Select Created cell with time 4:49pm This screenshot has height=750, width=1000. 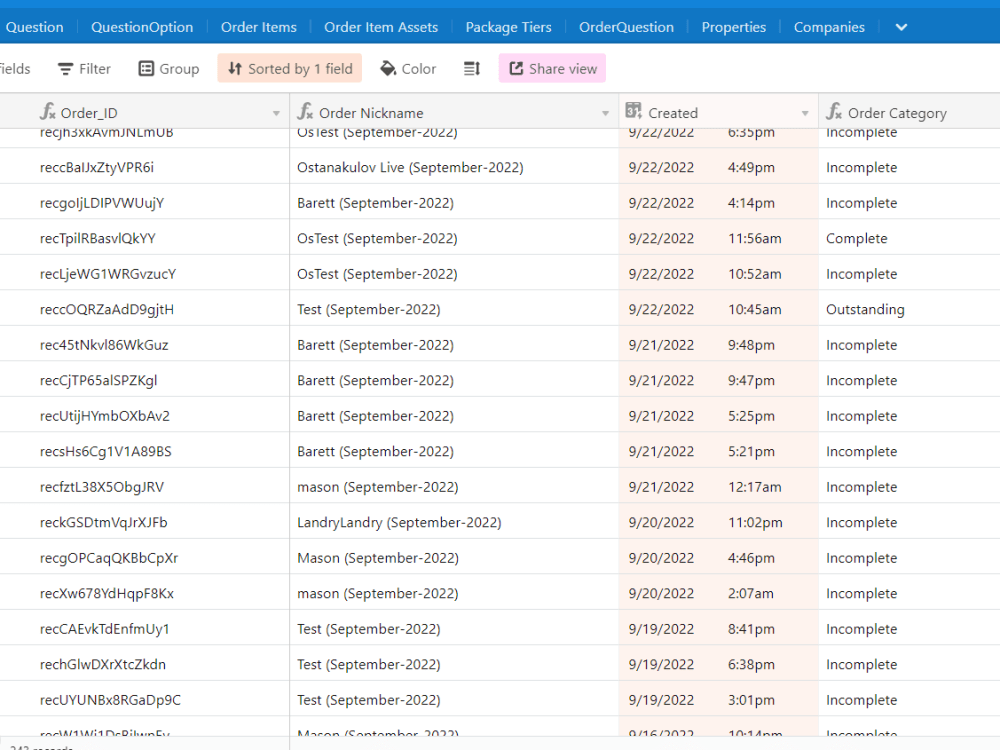coord(719,167)
